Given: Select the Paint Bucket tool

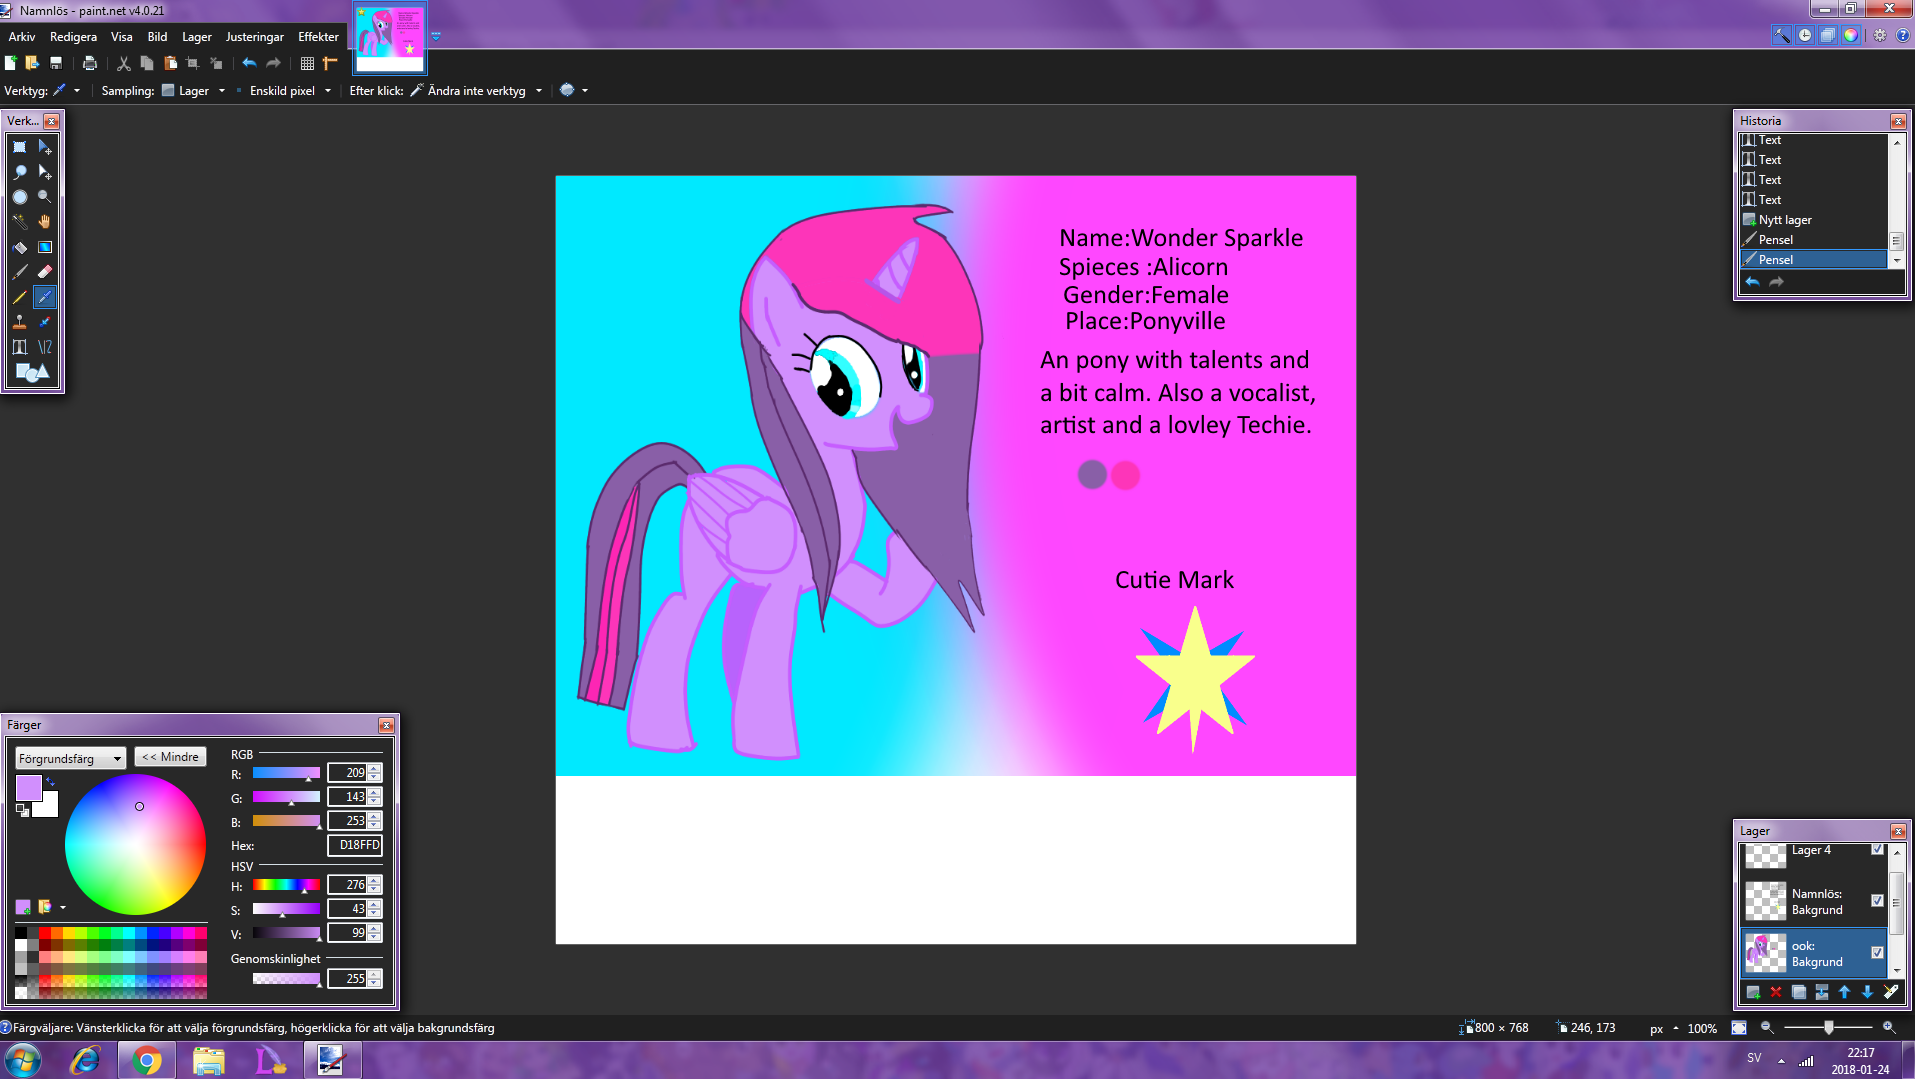Looking at the screenshot, I should click(20, 247).
